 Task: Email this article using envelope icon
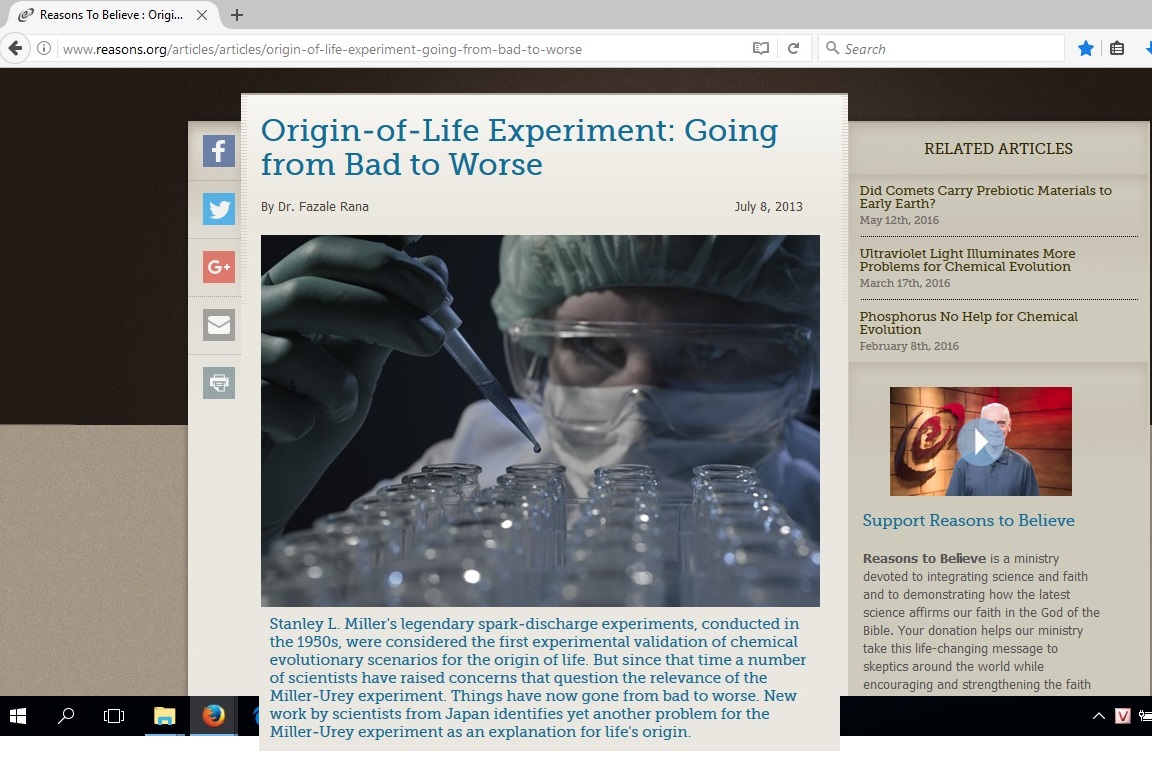(219, 325)
